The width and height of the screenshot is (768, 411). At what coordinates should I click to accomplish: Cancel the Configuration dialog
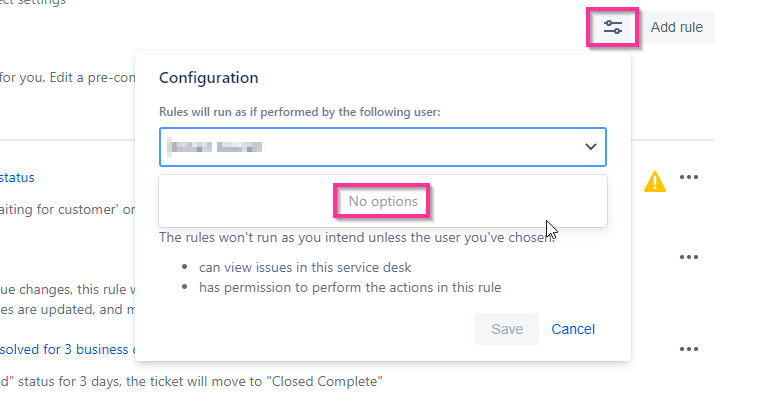[573, 329]
